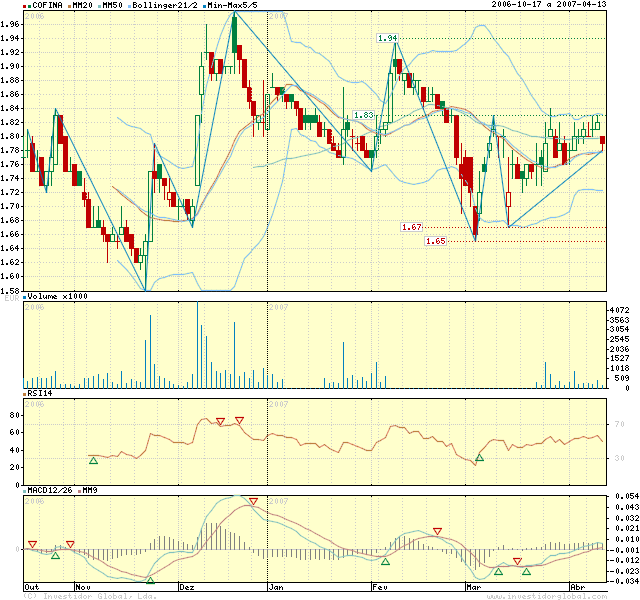Click the Nov month label
The height and width of the screenshot is (600, 640).
pos(83,587)
